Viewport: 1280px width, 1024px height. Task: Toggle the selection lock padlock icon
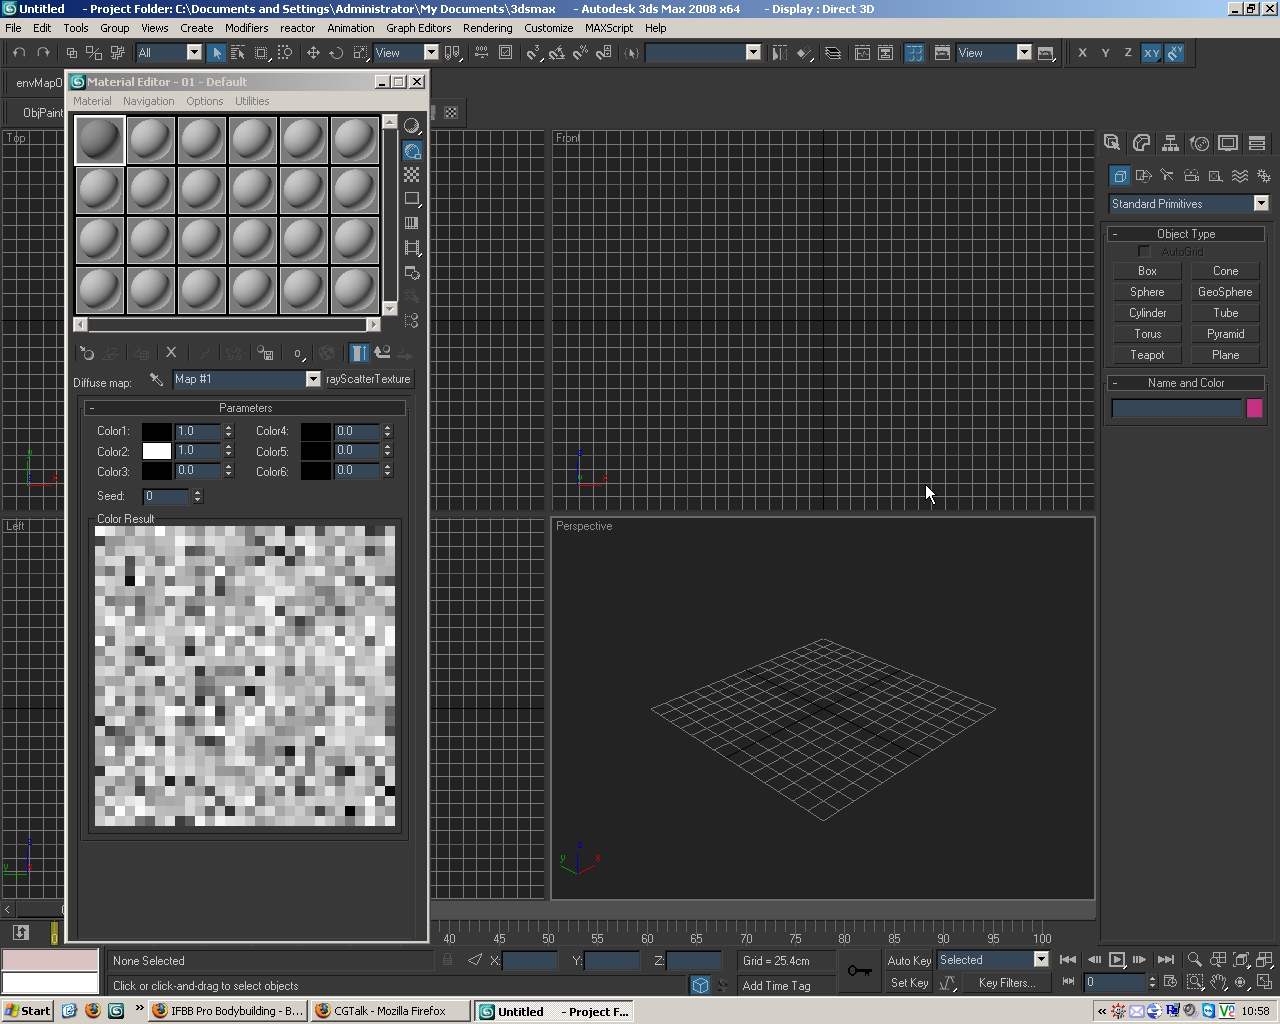pyautogui.click(x=447, y=960)
